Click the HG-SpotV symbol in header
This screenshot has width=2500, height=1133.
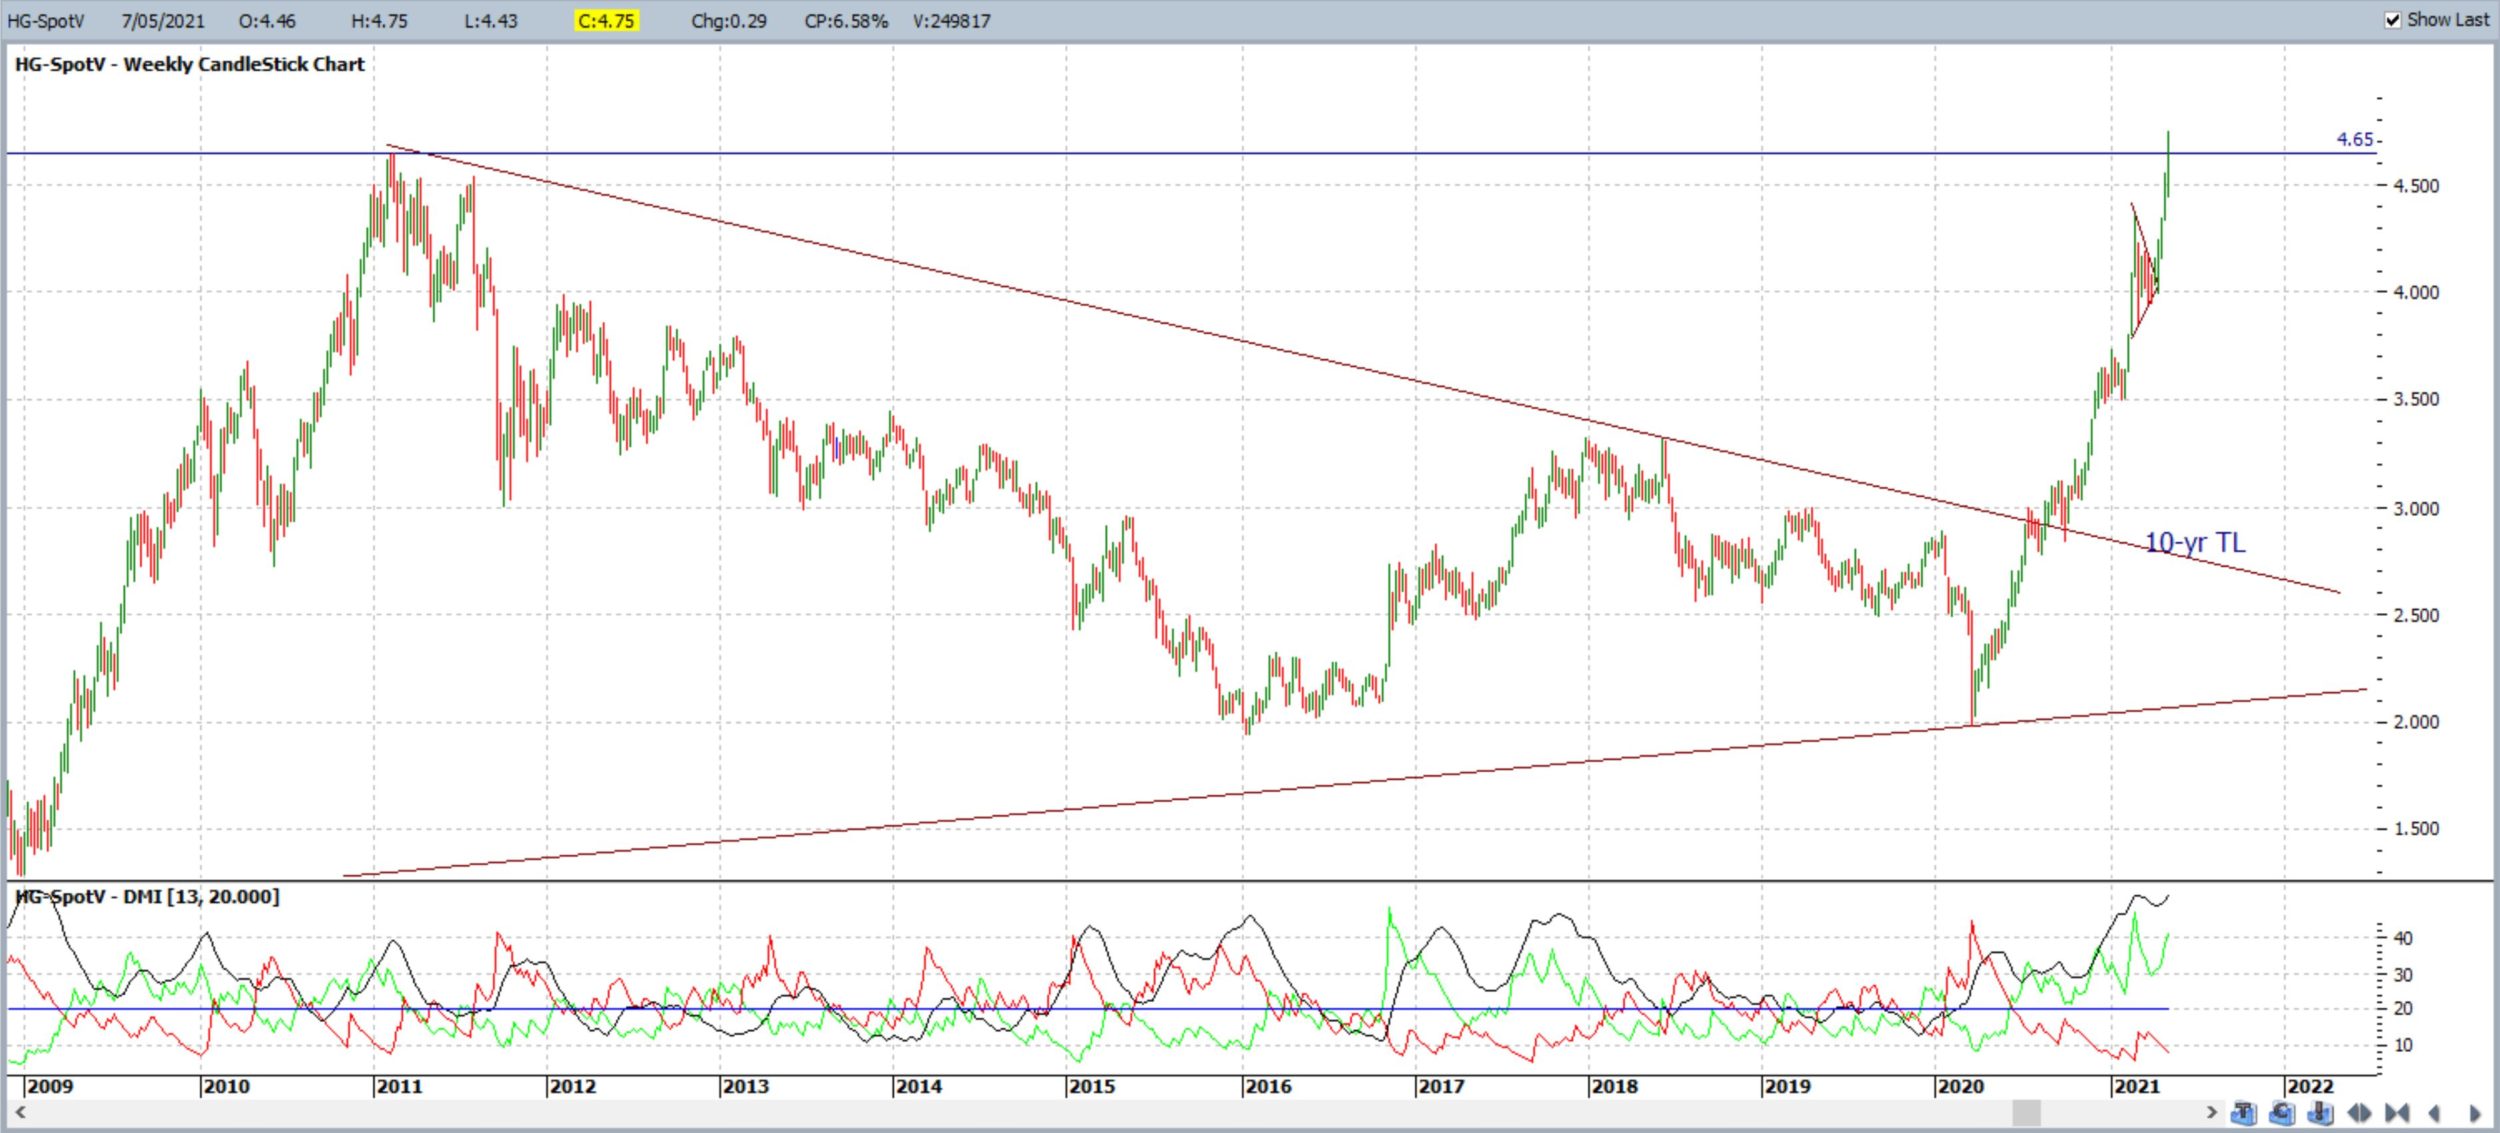pos(46,21)
